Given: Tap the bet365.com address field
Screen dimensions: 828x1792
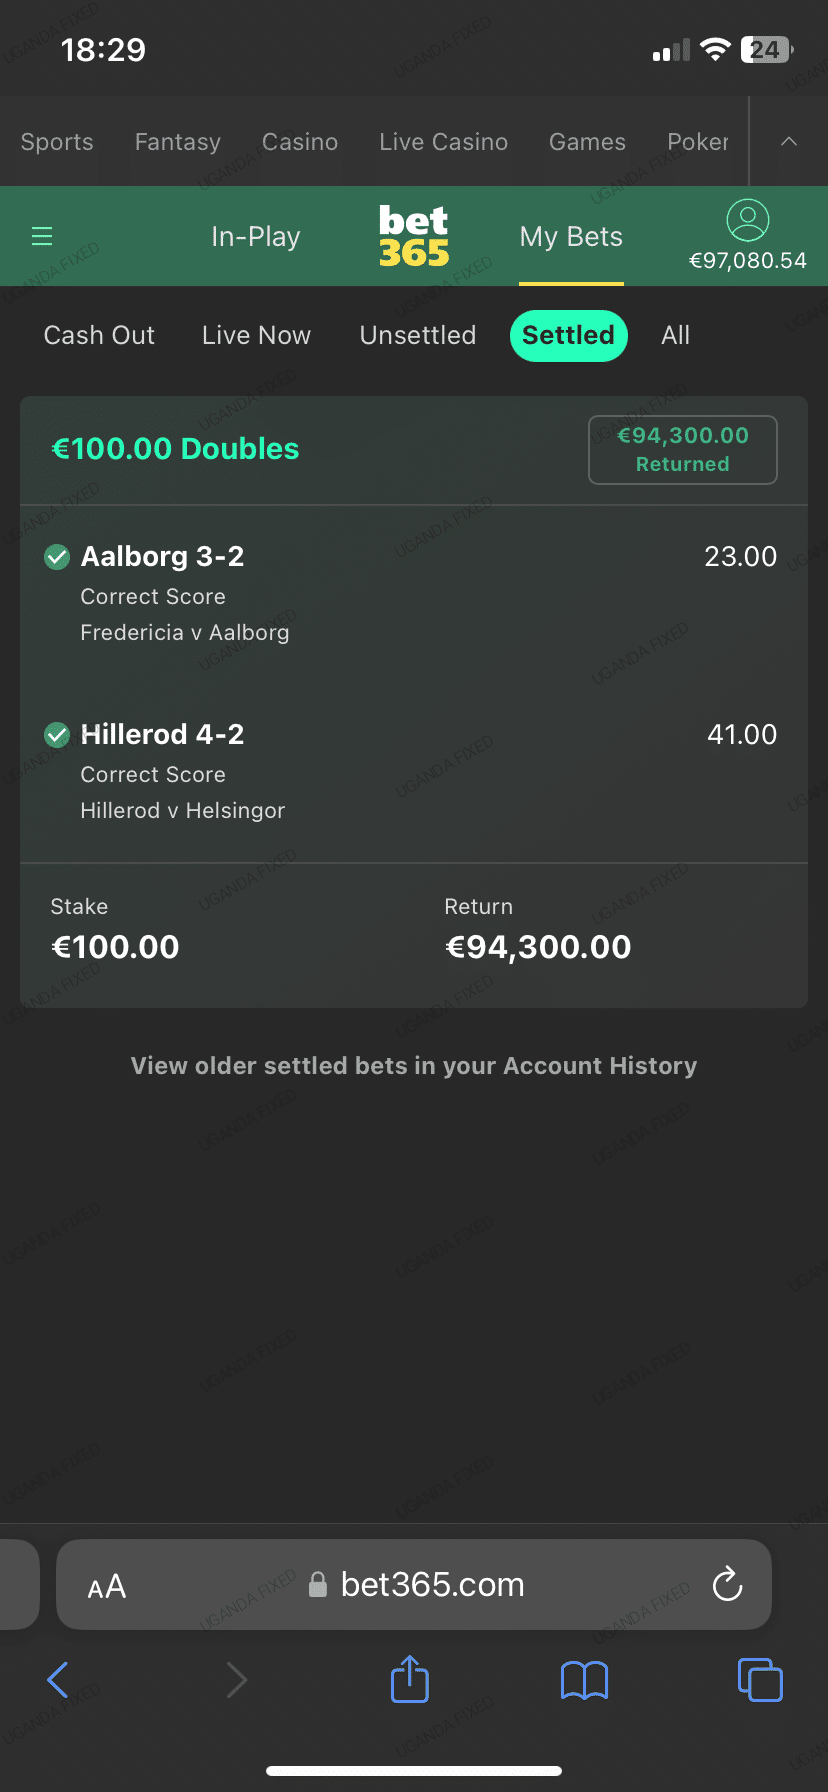Looking at the screenshot, I should pyautogui.click(x=432, y=1584).
